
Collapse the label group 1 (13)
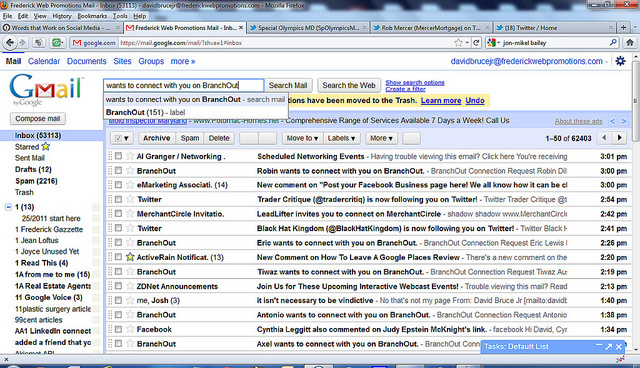coord(8,207)
